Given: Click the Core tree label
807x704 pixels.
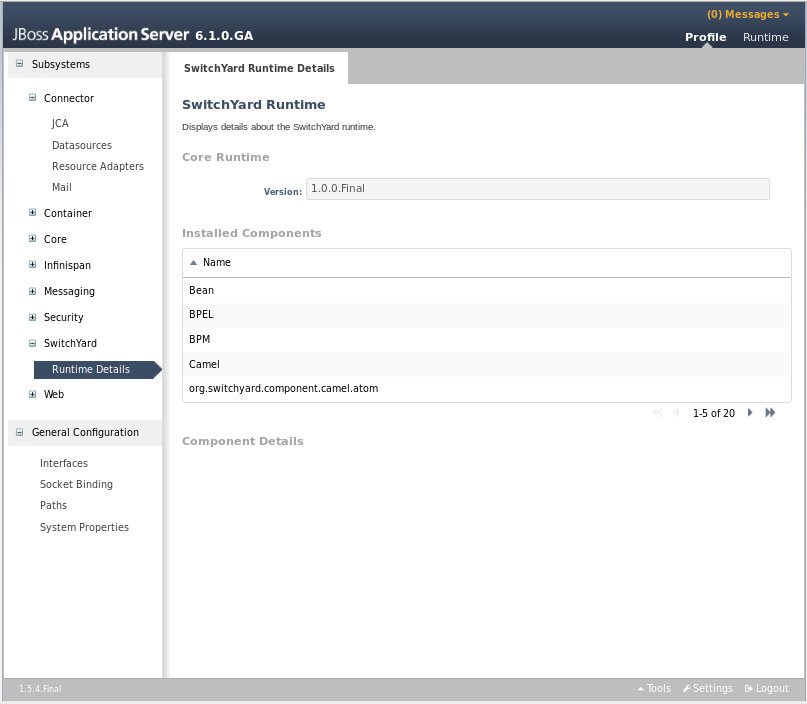Looking at the screenshot, I should (55, 239).
